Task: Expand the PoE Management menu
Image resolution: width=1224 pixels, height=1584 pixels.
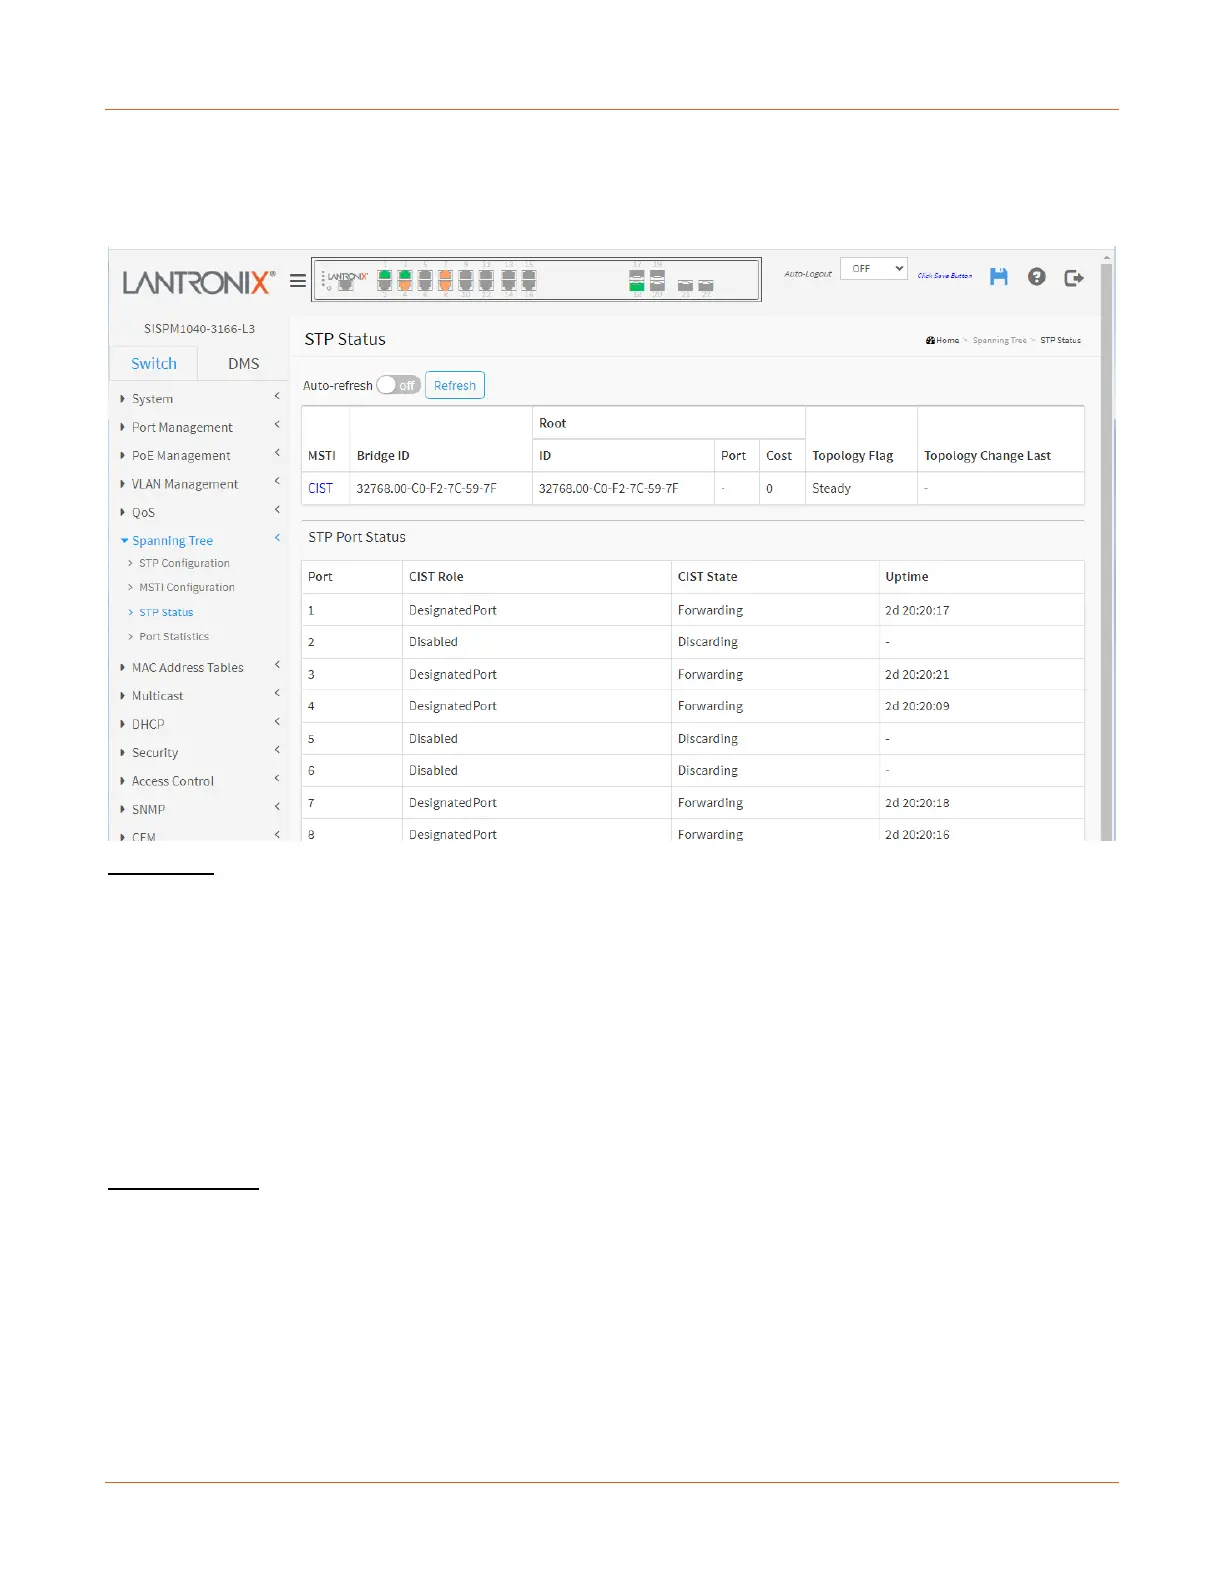Action: [x=199, y=455]
